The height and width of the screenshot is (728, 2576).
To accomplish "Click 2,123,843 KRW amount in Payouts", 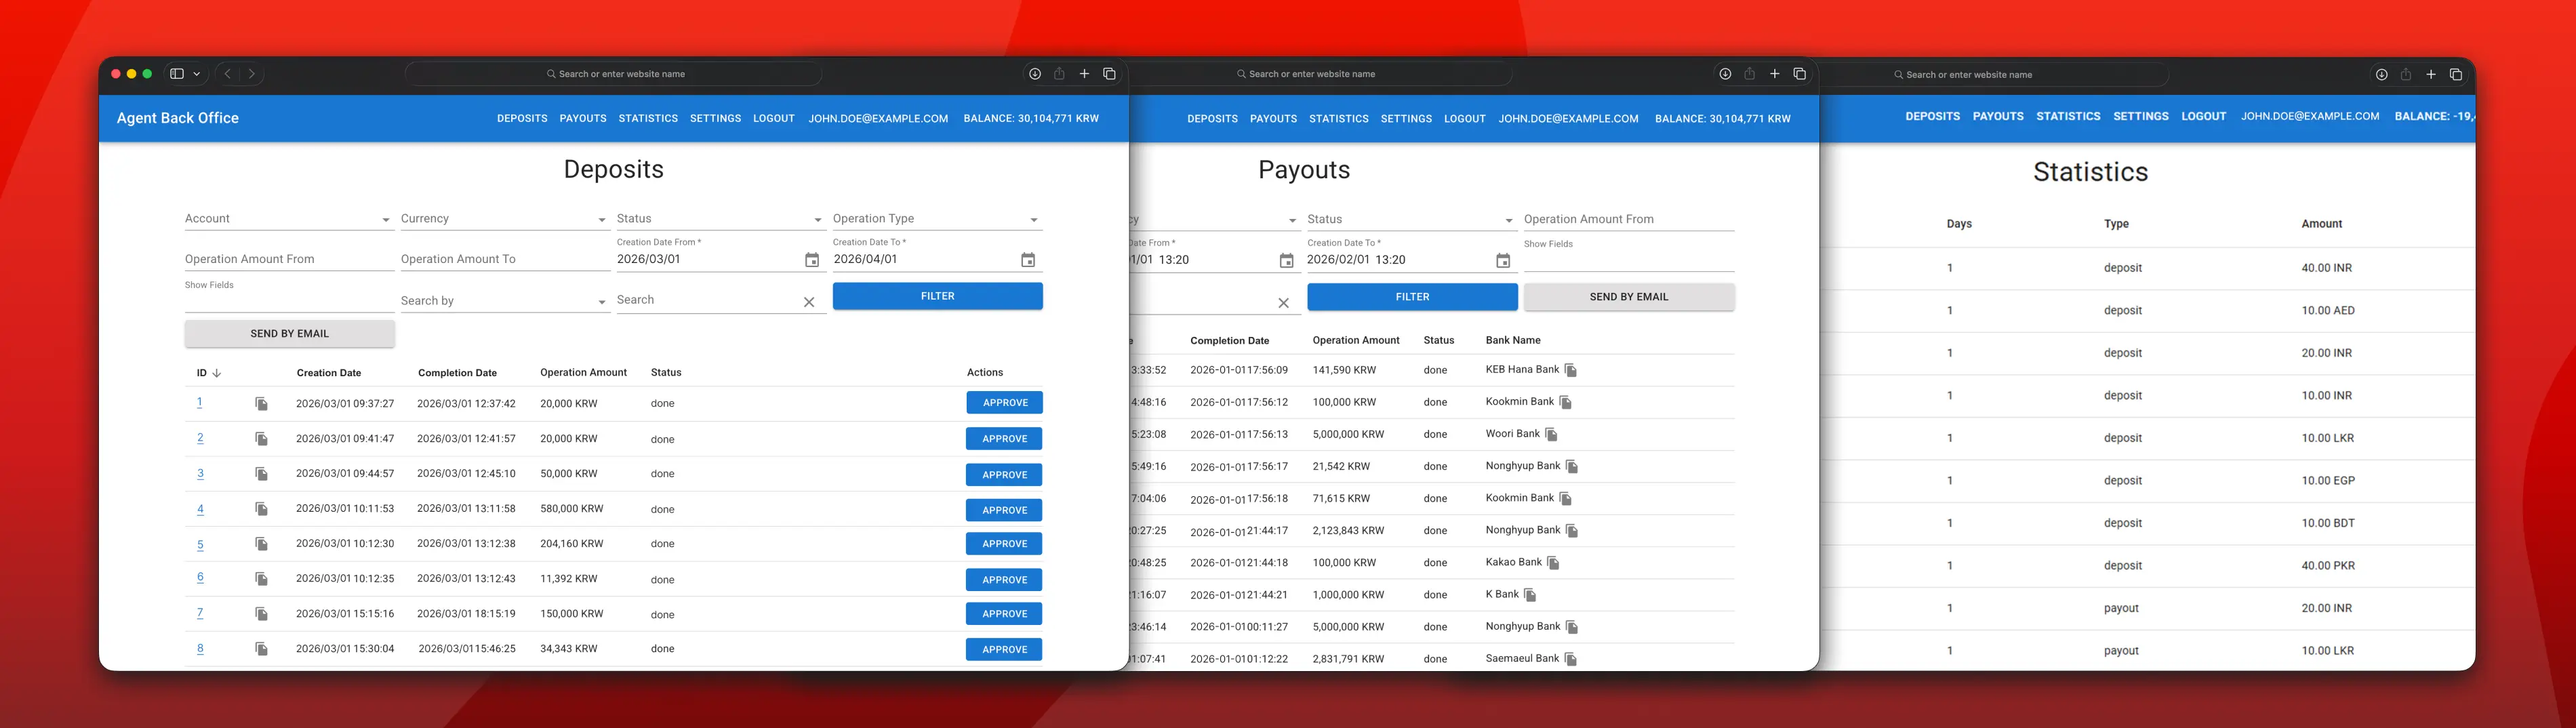I will tap(1348, 531).
